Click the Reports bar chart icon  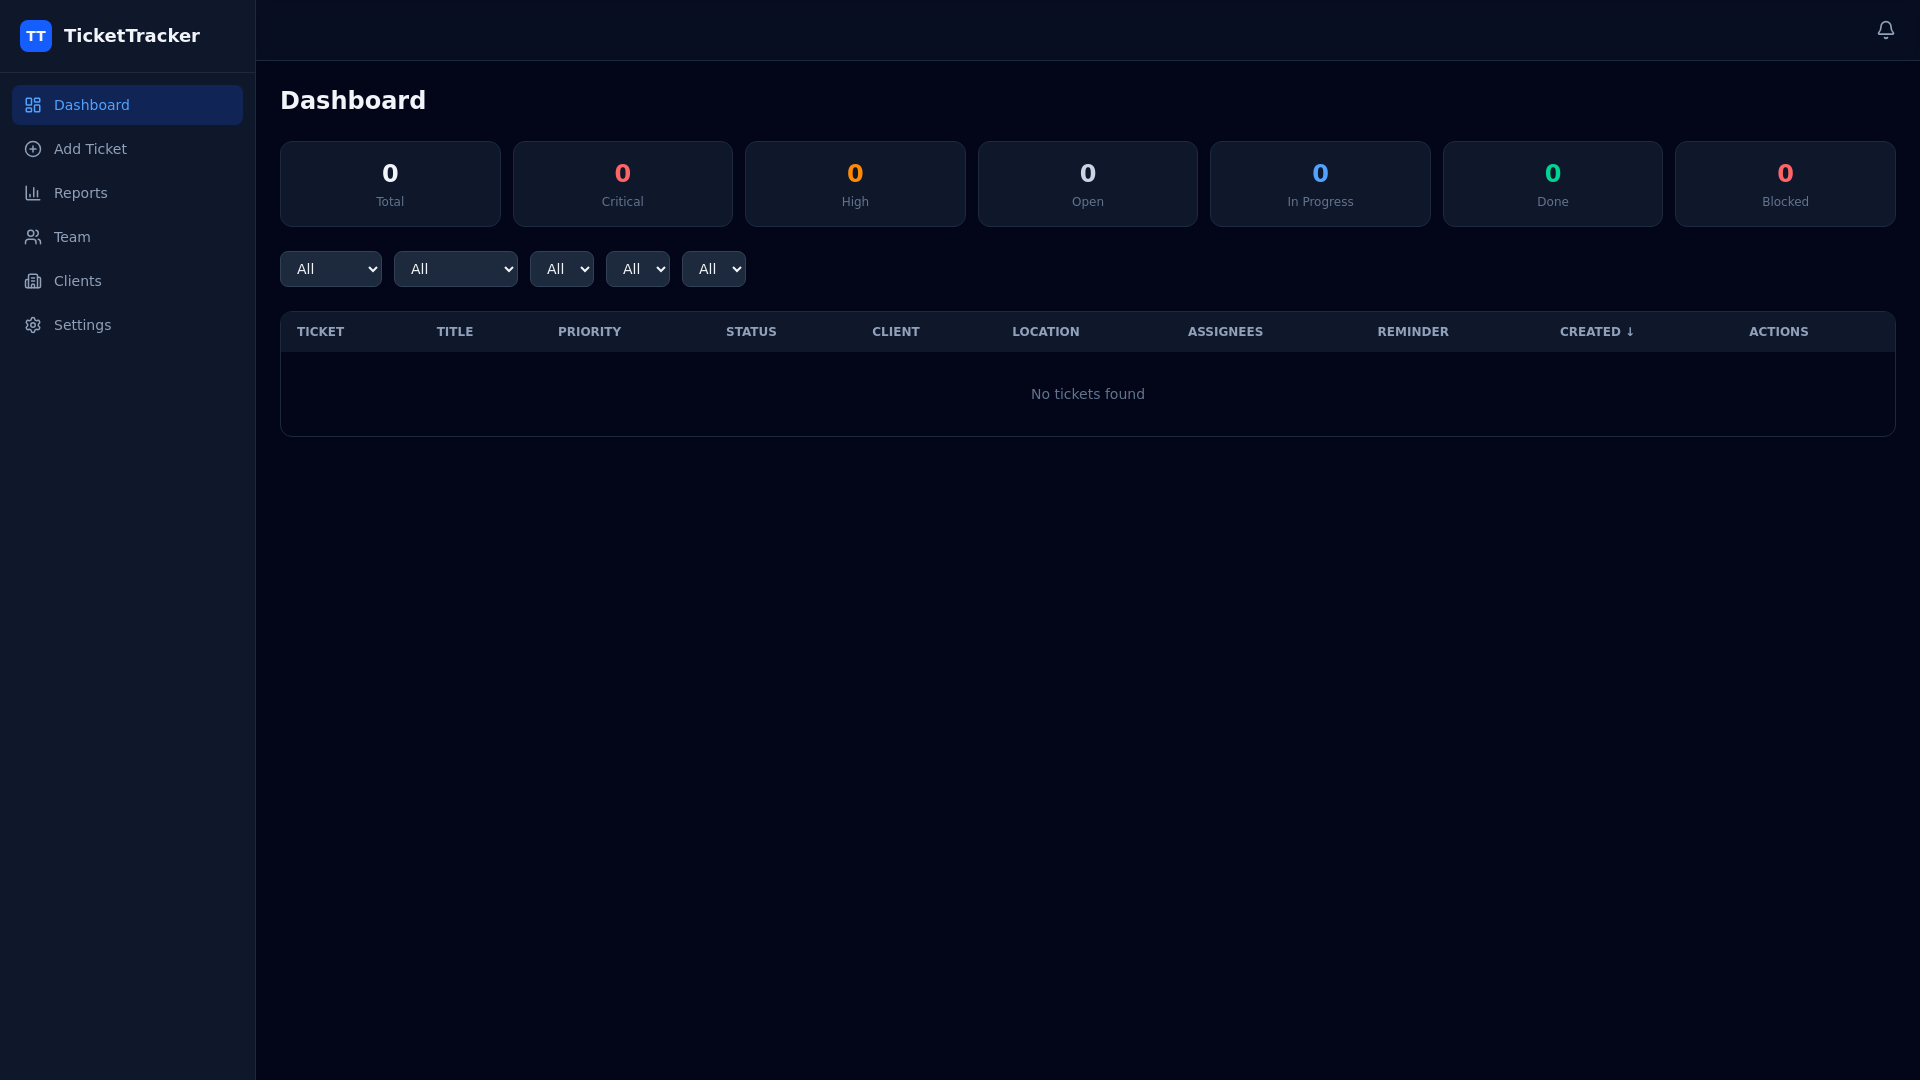pyautogui.click(x=33, y=193)
